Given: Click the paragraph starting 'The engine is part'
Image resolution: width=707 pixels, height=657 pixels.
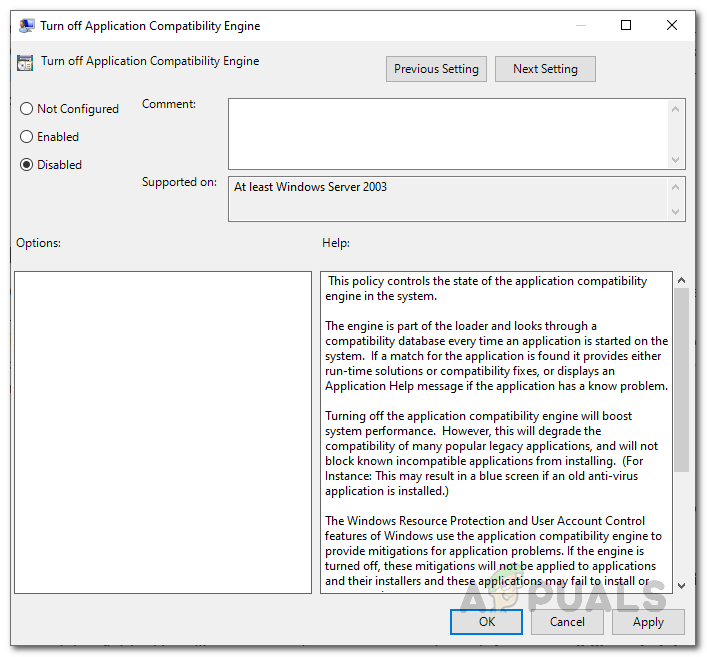Looking at the screenshot, I should click(x=496, y=356).
